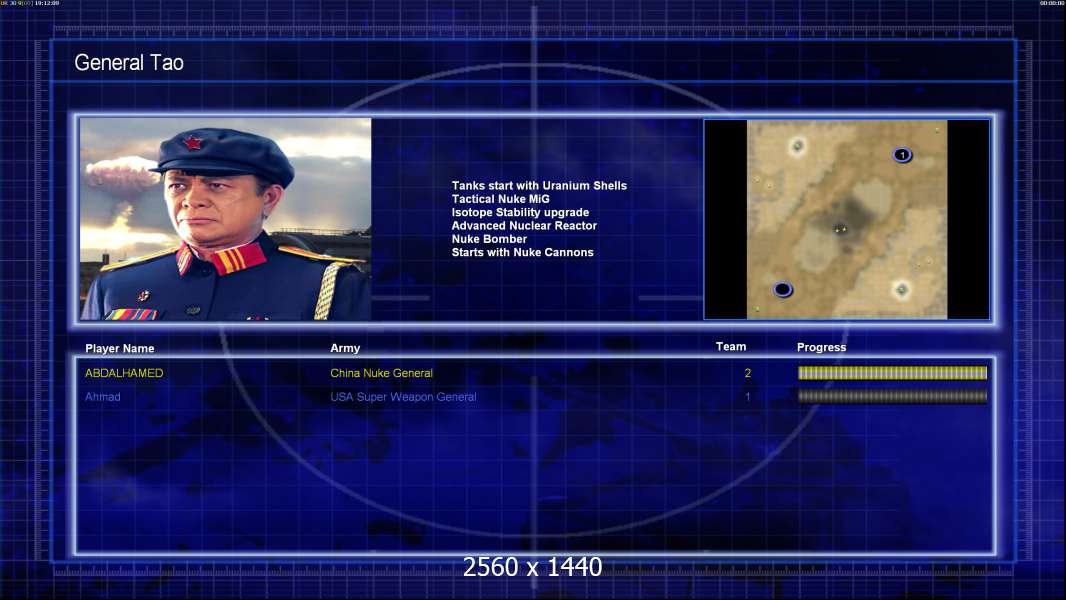Click the General Tao title text
Screen dimensions: 1066x600
point(128,63)
